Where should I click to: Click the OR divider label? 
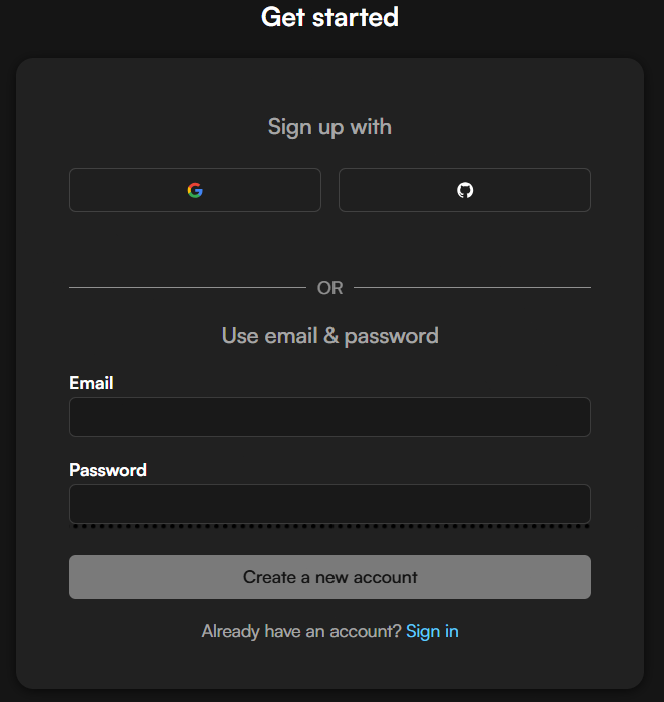(x=330, y=288)
